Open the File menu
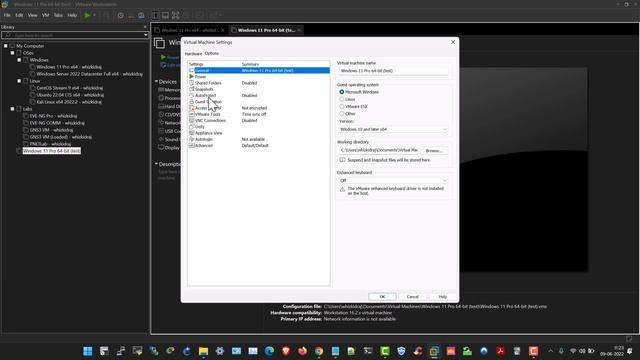 pos(7,15)
